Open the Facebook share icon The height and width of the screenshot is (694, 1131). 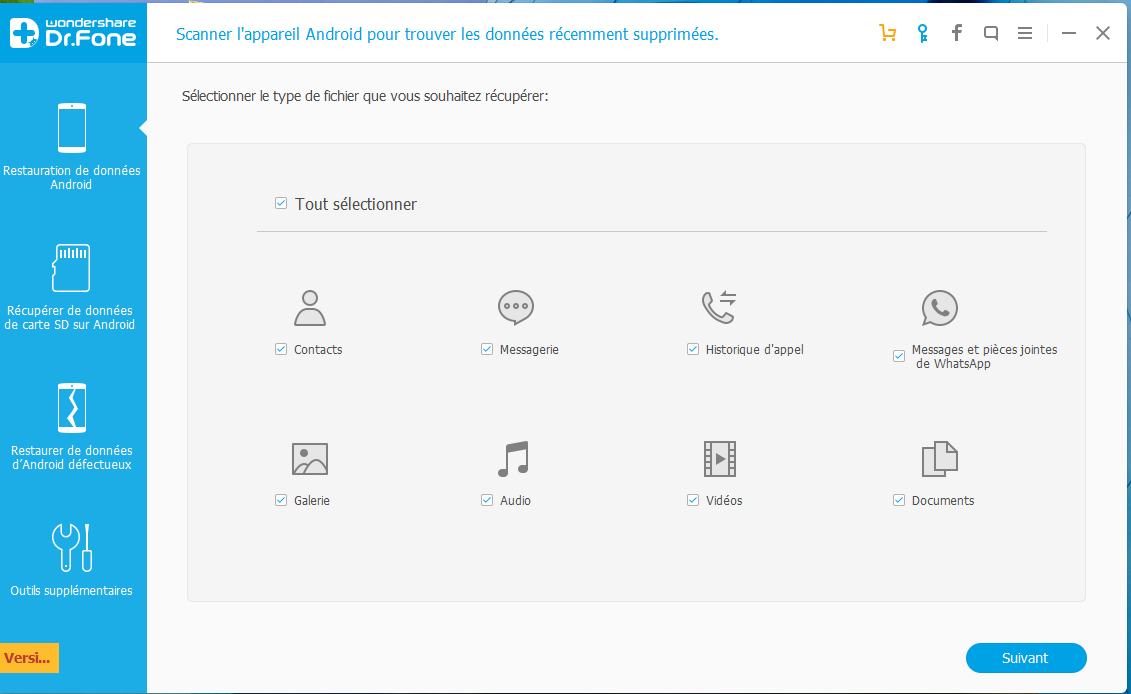(x=956, y=32)
